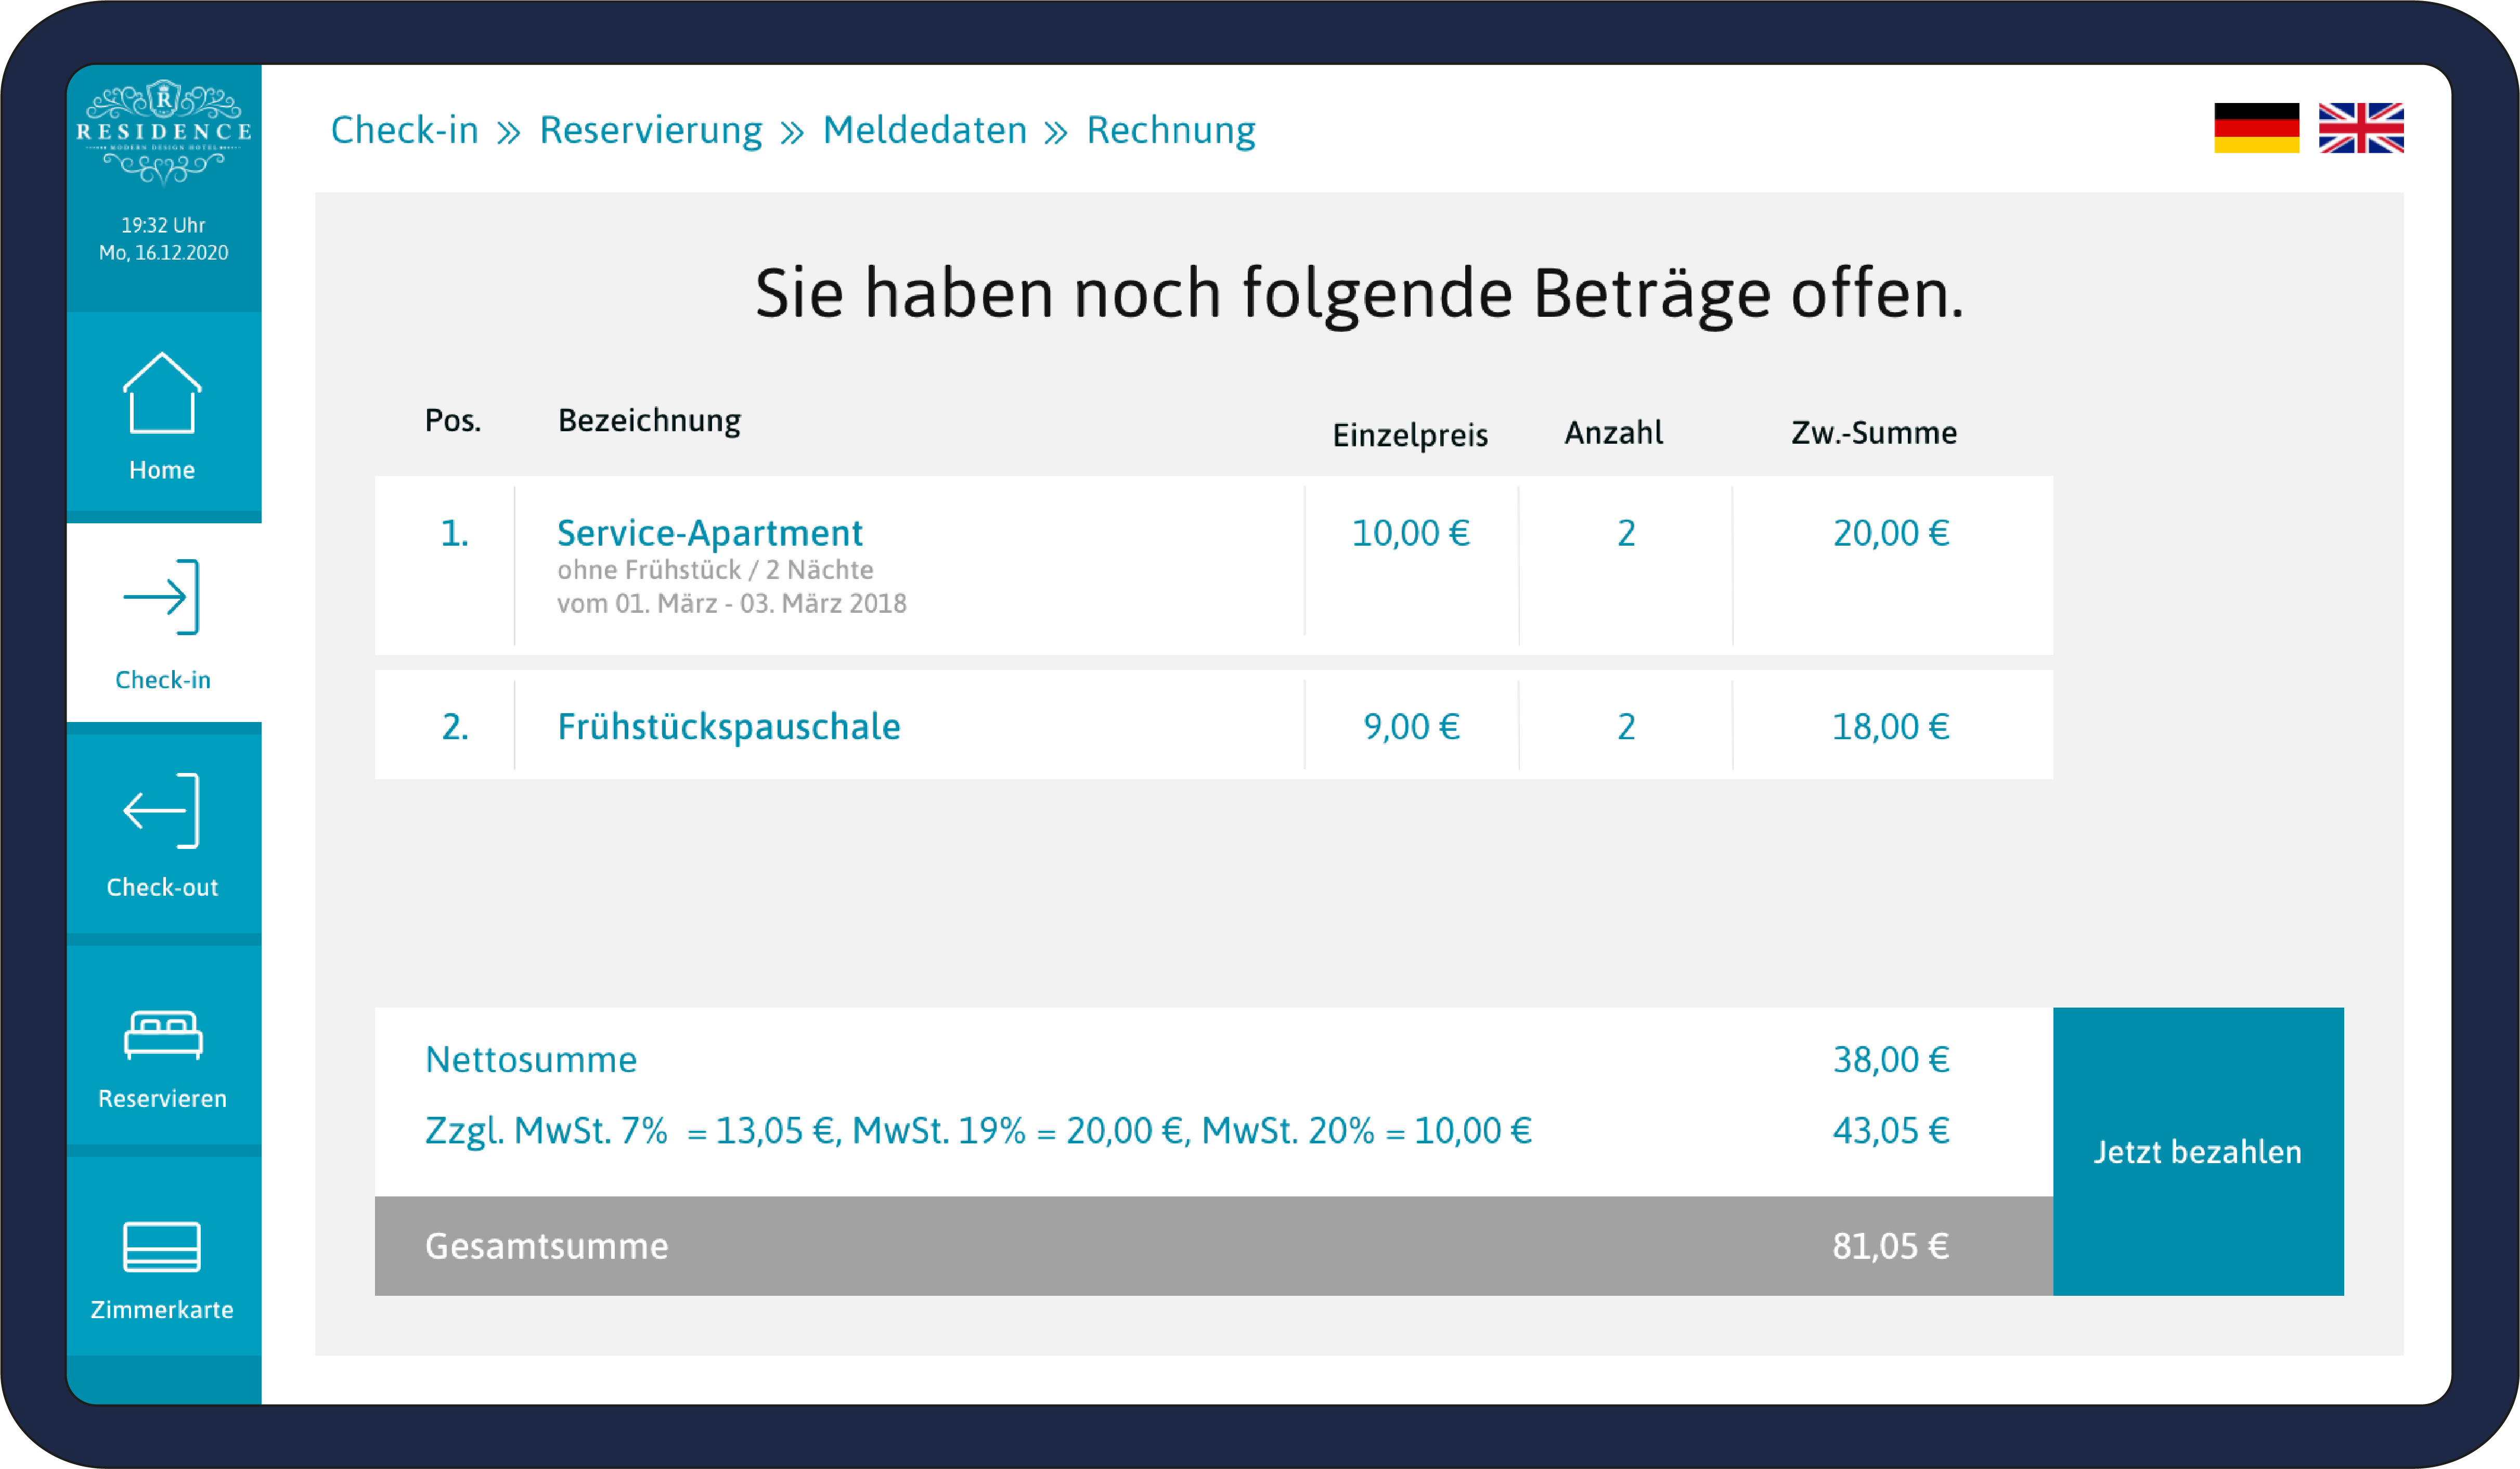2520x1469 pixels.
Task: Click the Zw.-Summe column header
Action: (1874, 432)
